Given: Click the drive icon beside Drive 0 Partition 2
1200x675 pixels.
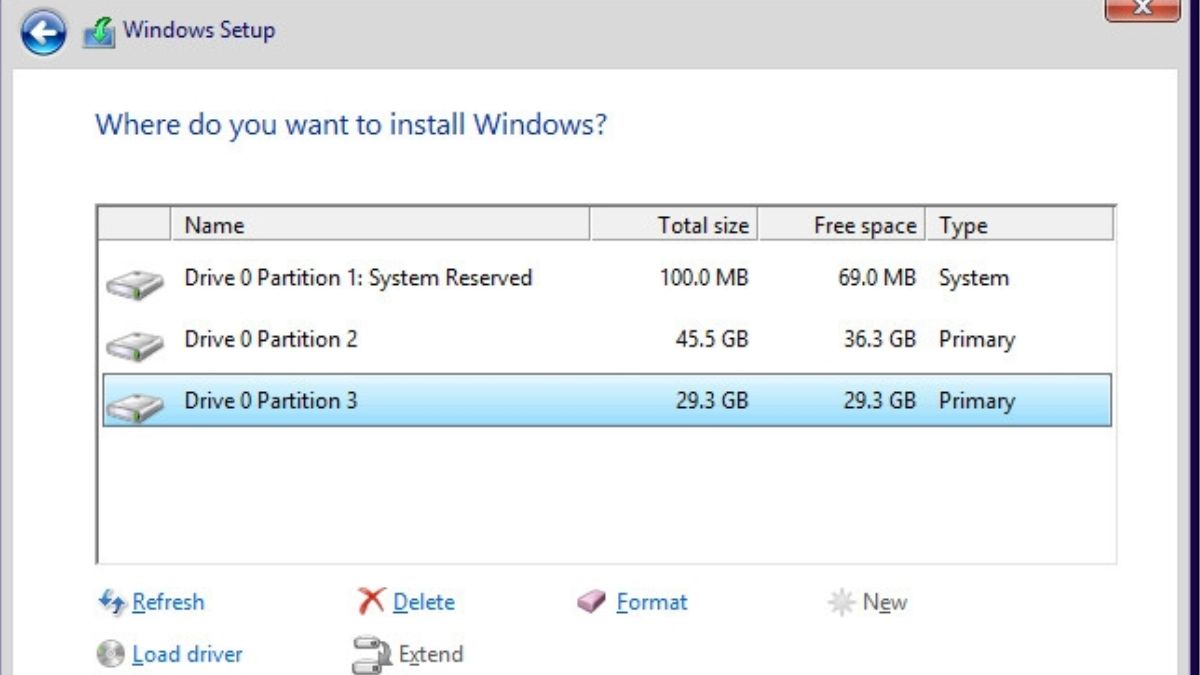Looking at the screenshot, I should 134,346.
